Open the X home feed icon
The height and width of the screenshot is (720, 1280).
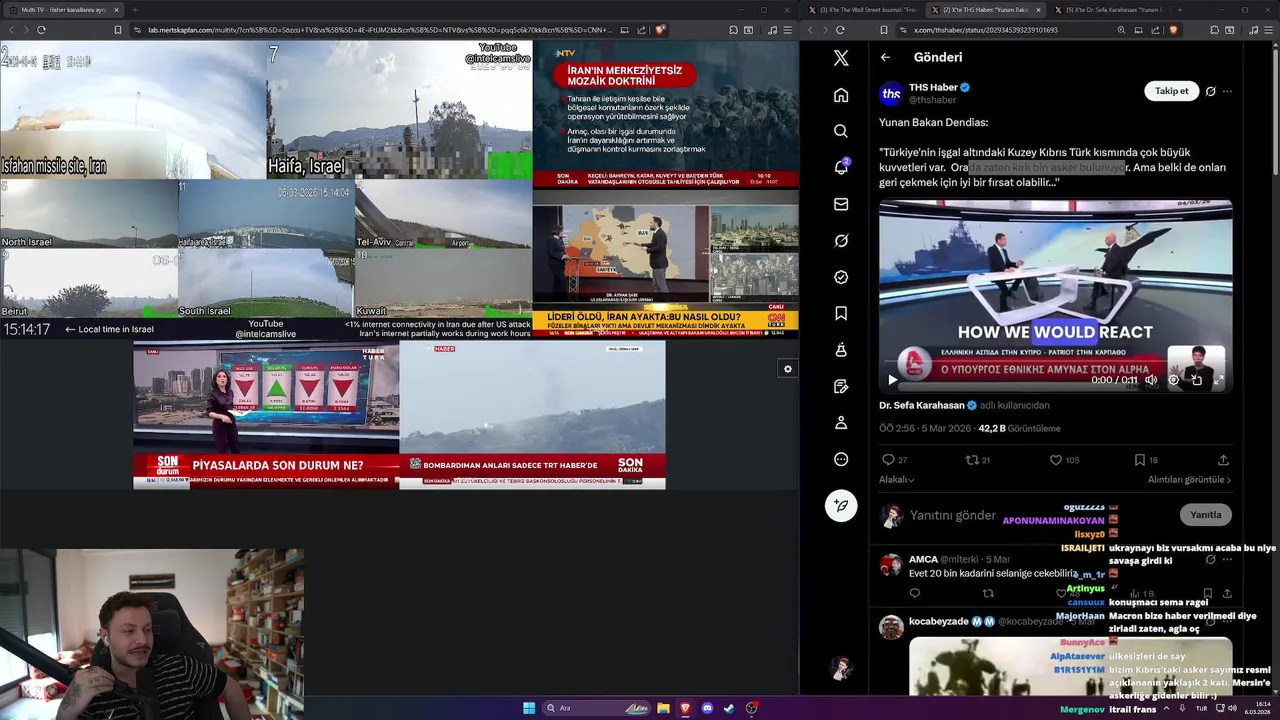[x=841, y=95]
